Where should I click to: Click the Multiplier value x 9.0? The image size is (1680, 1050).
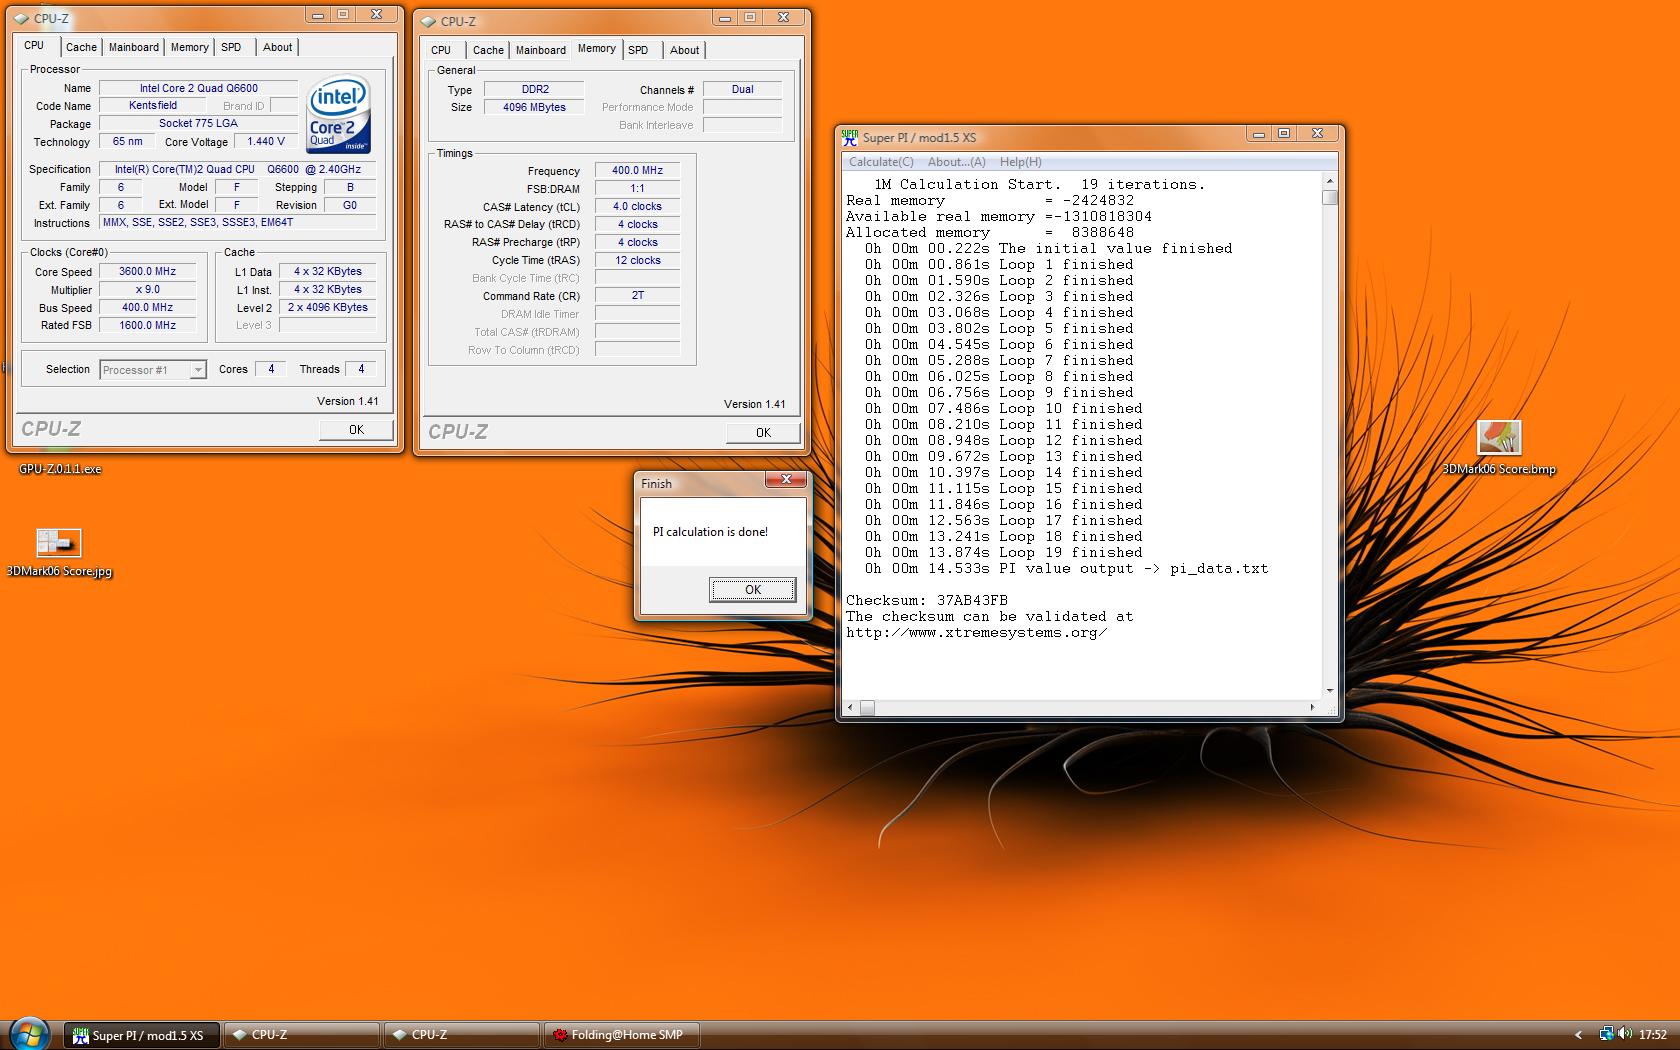click(148, 289)
